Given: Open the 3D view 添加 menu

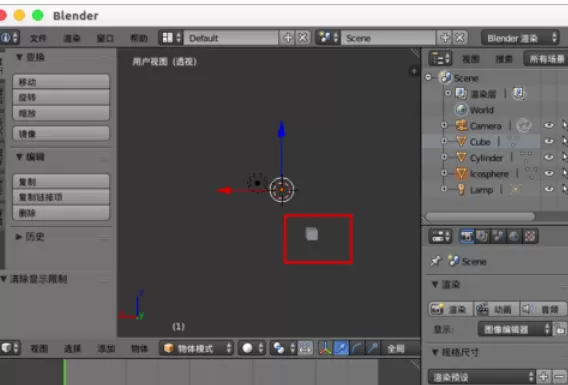Looking at the screenshot, I should (106, 348).
